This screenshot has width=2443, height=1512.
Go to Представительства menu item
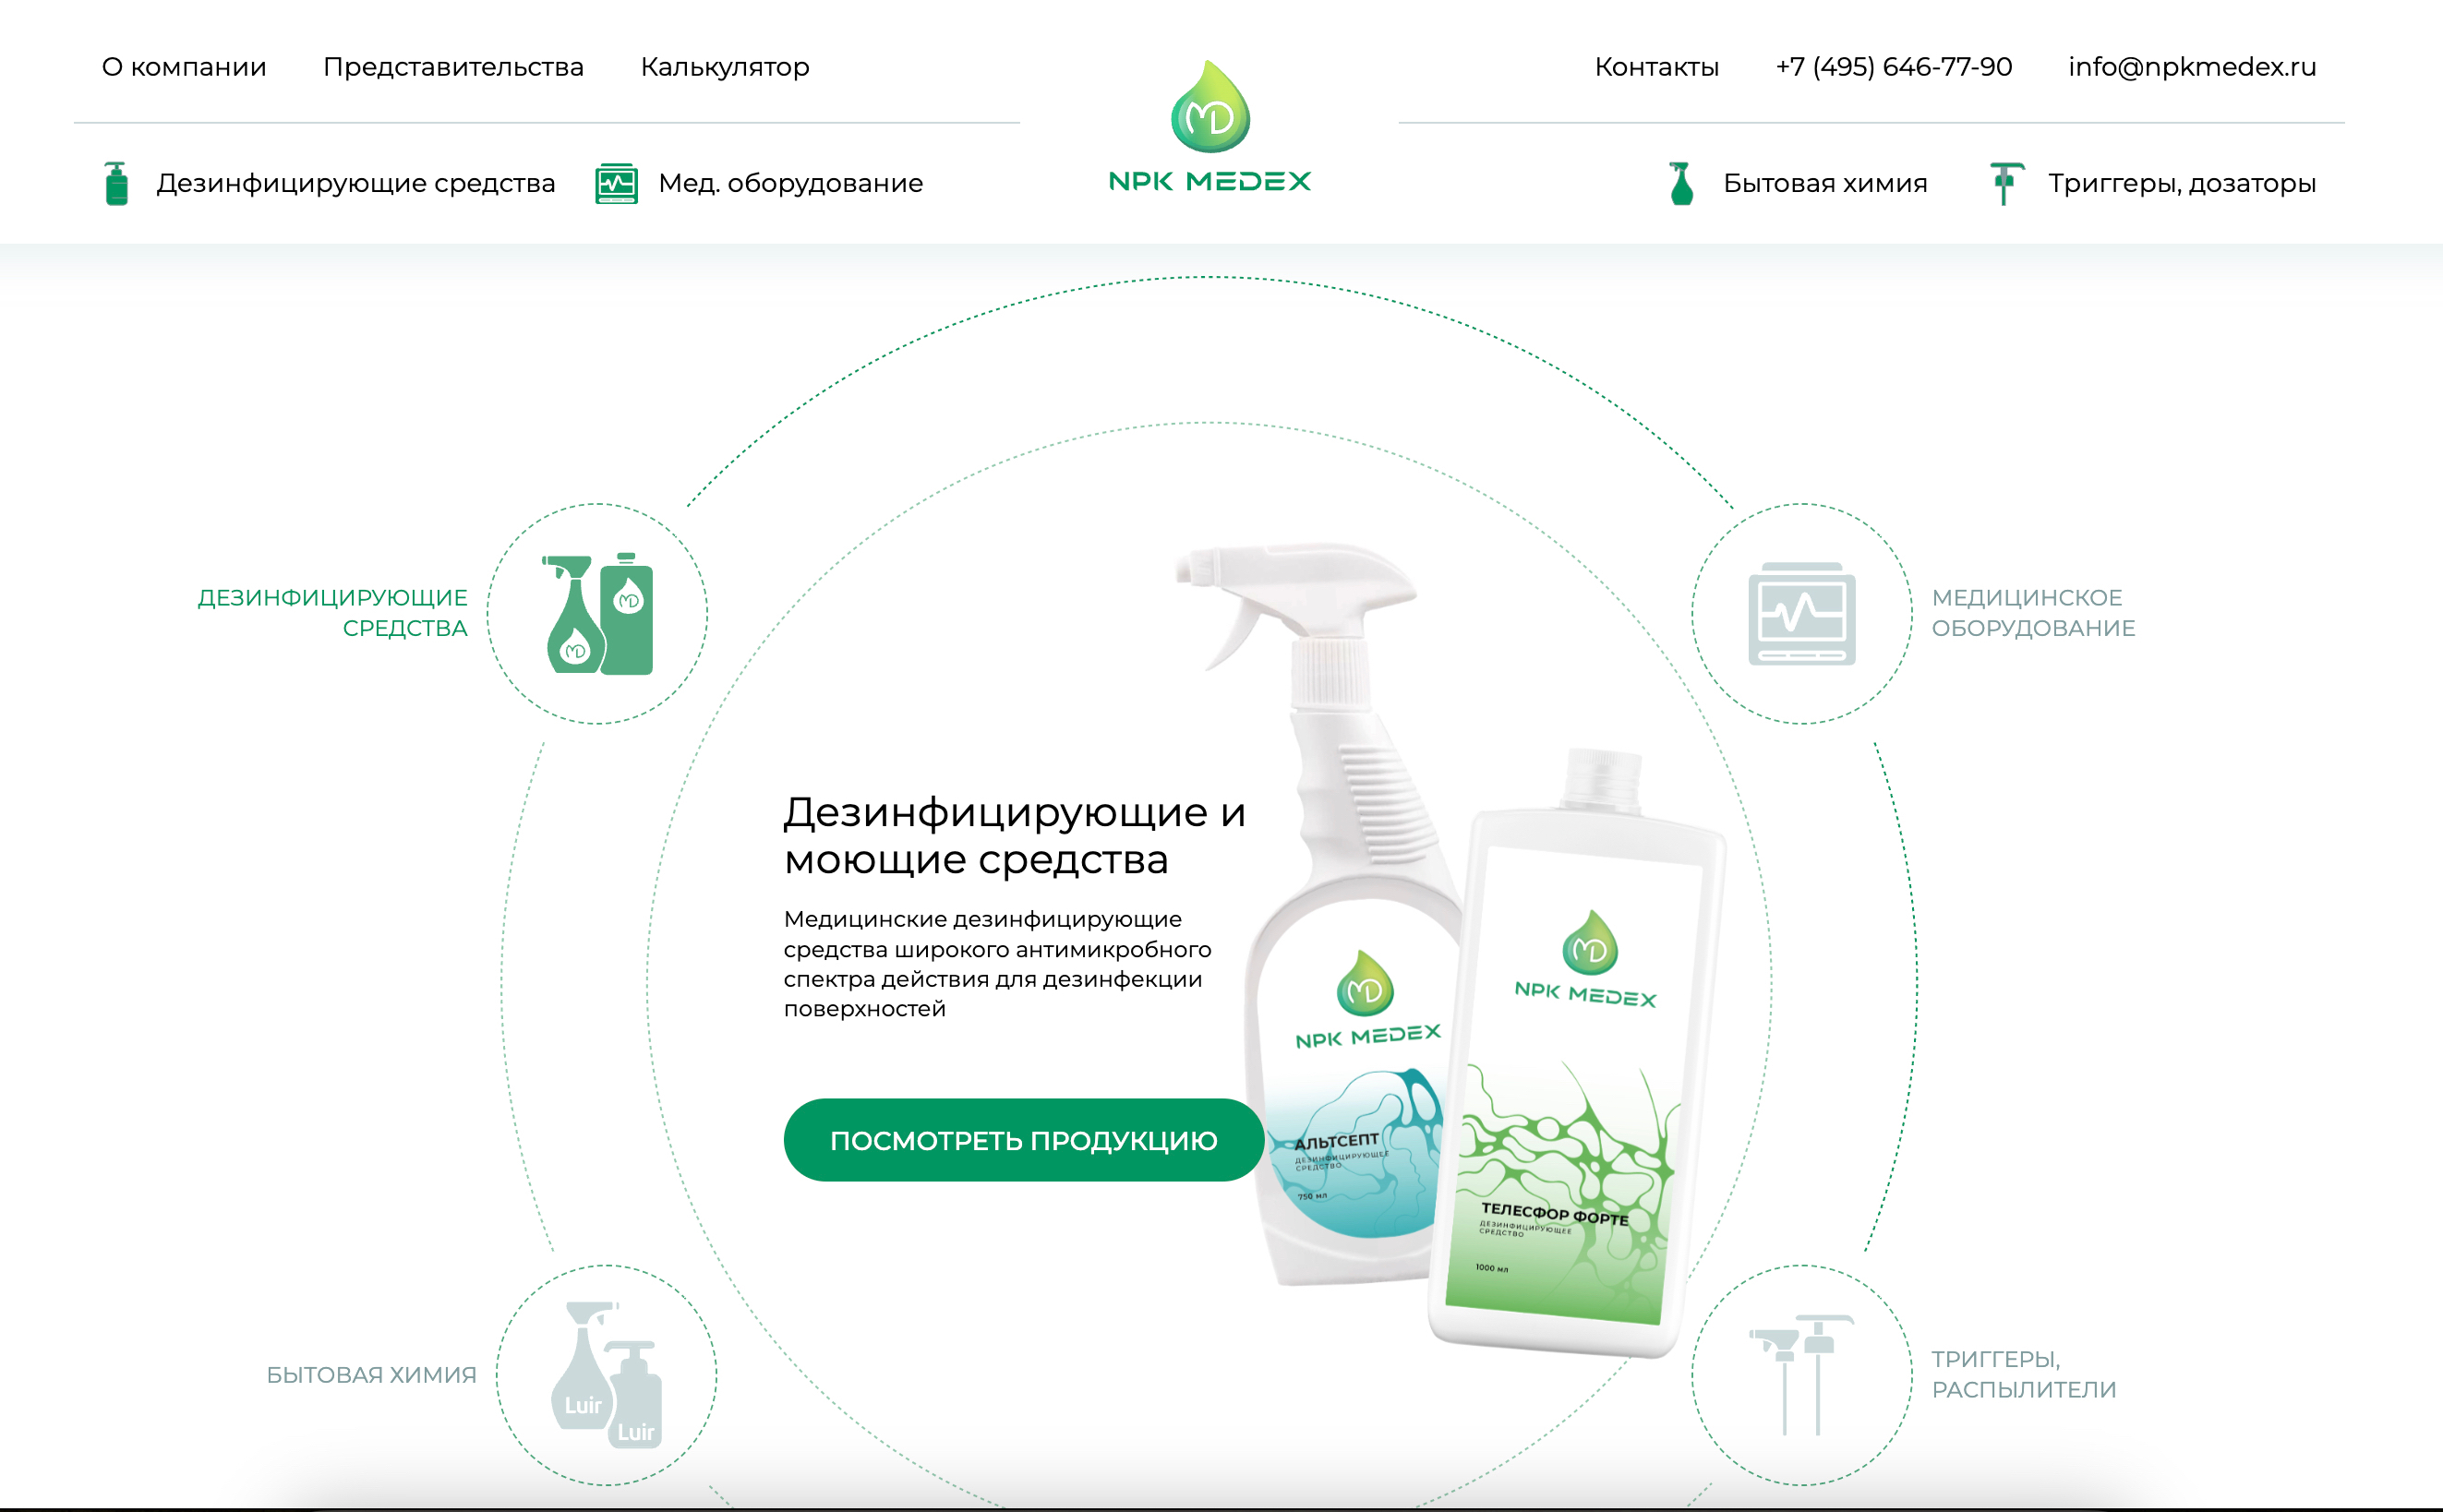pyautogui.click(x=453, y=67)
